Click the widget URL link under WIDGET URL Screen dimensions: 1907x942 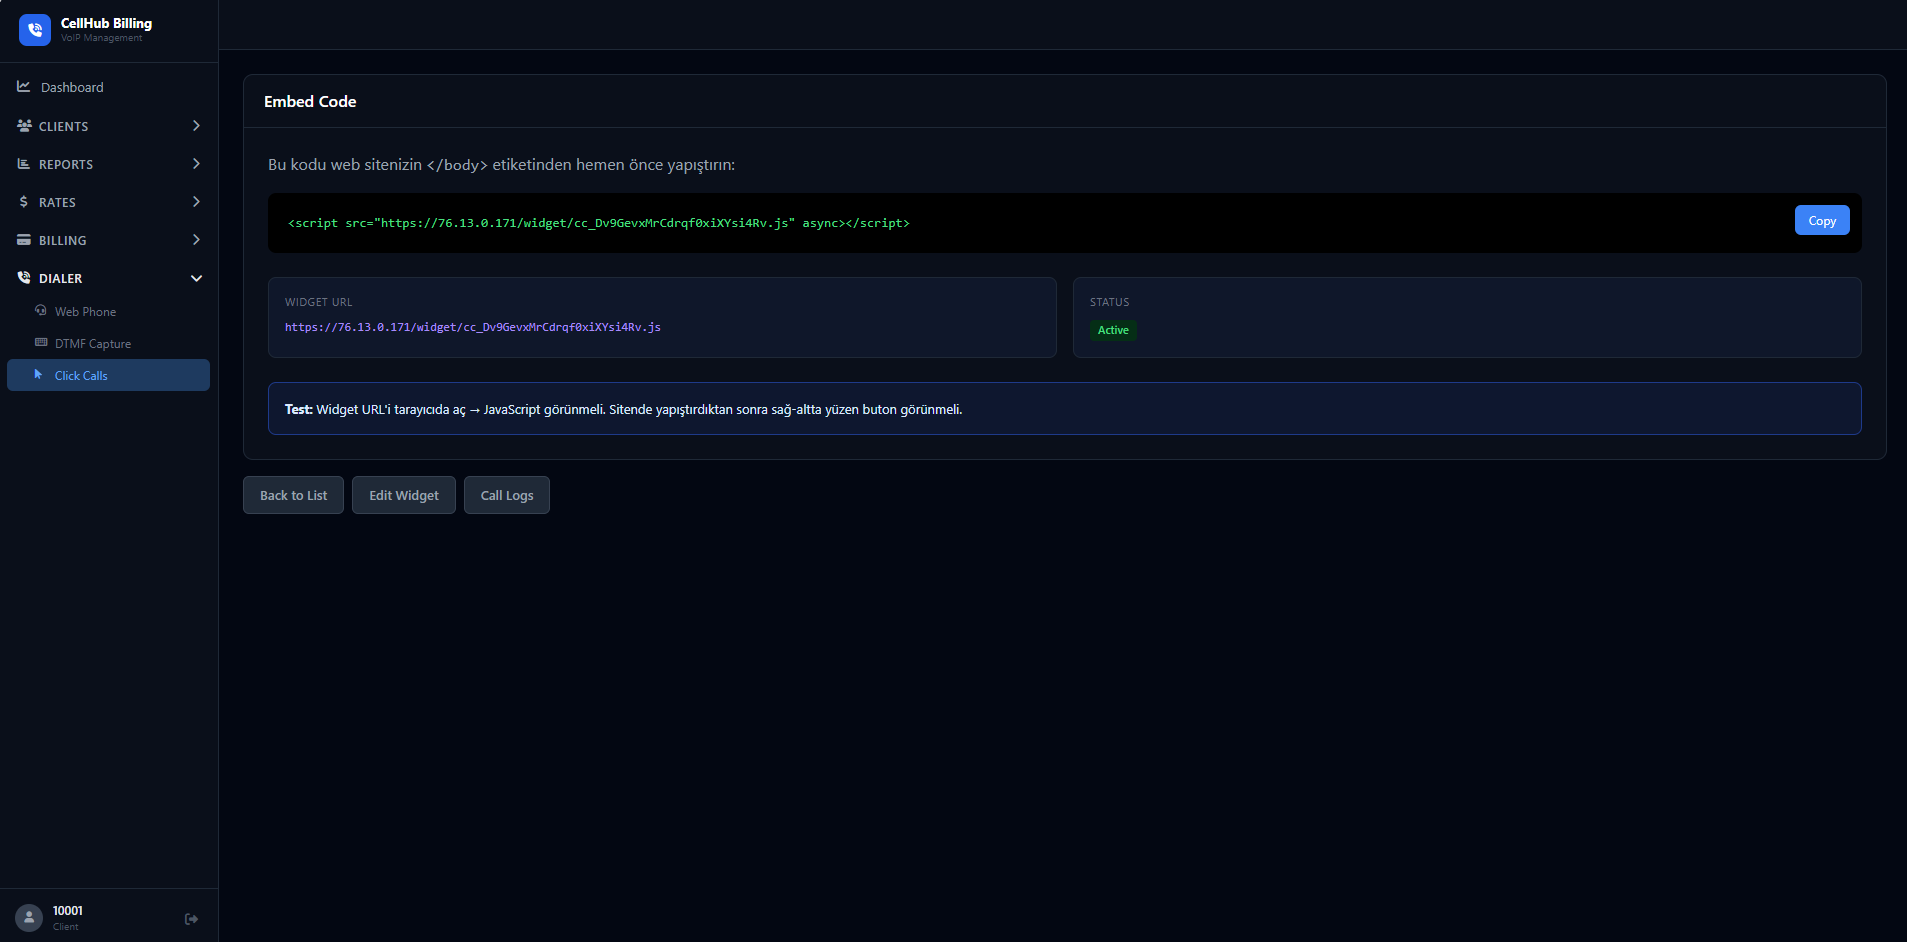pyautogui.click(x=472, y=327)
